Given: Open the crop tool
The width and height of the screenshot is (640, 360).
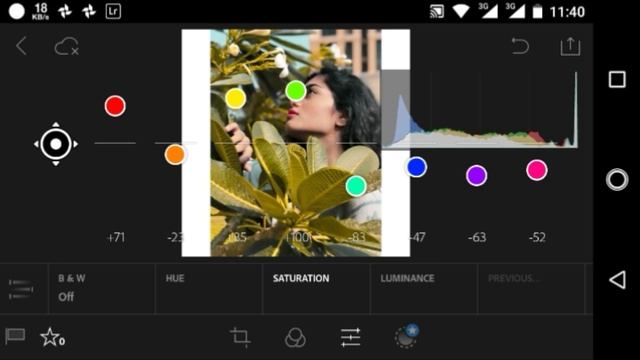Looking at the screenshot, I should pyautogui.click(x=240, y=337).
